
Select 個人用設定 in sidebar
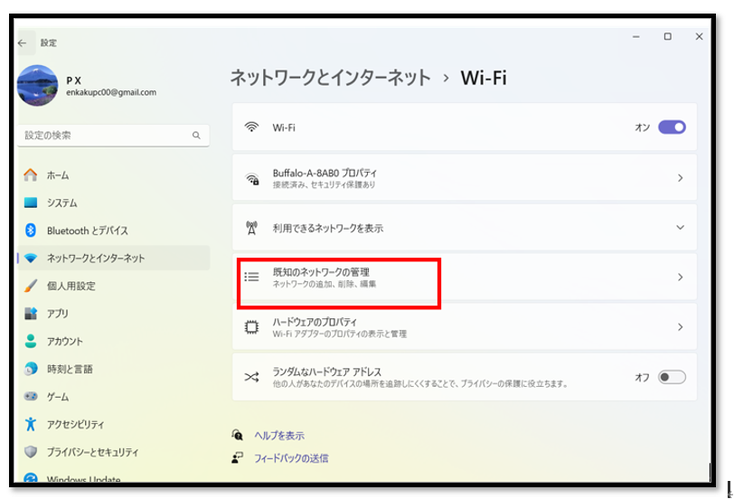[x=113, y=286]
